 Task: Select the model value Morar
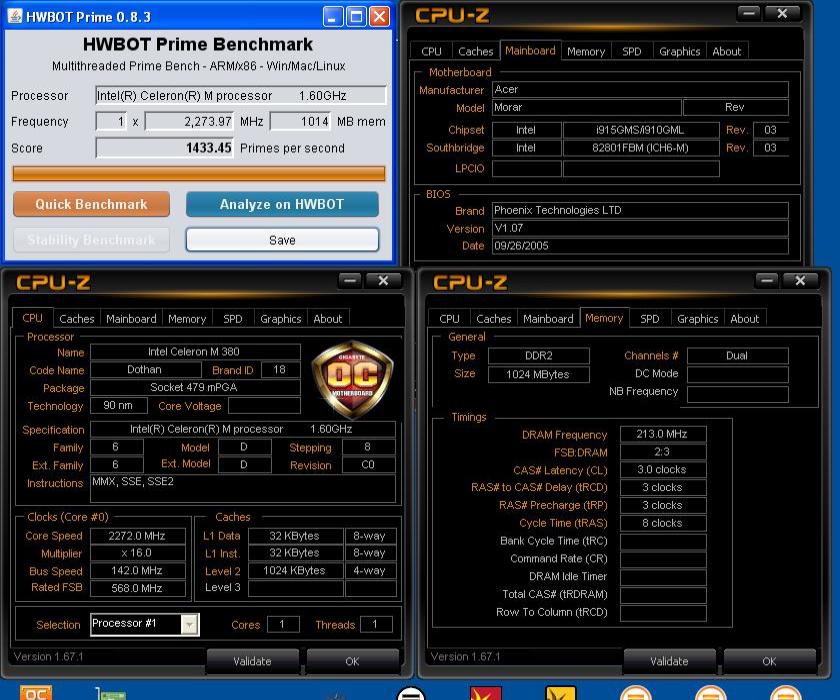click(587, 107)
